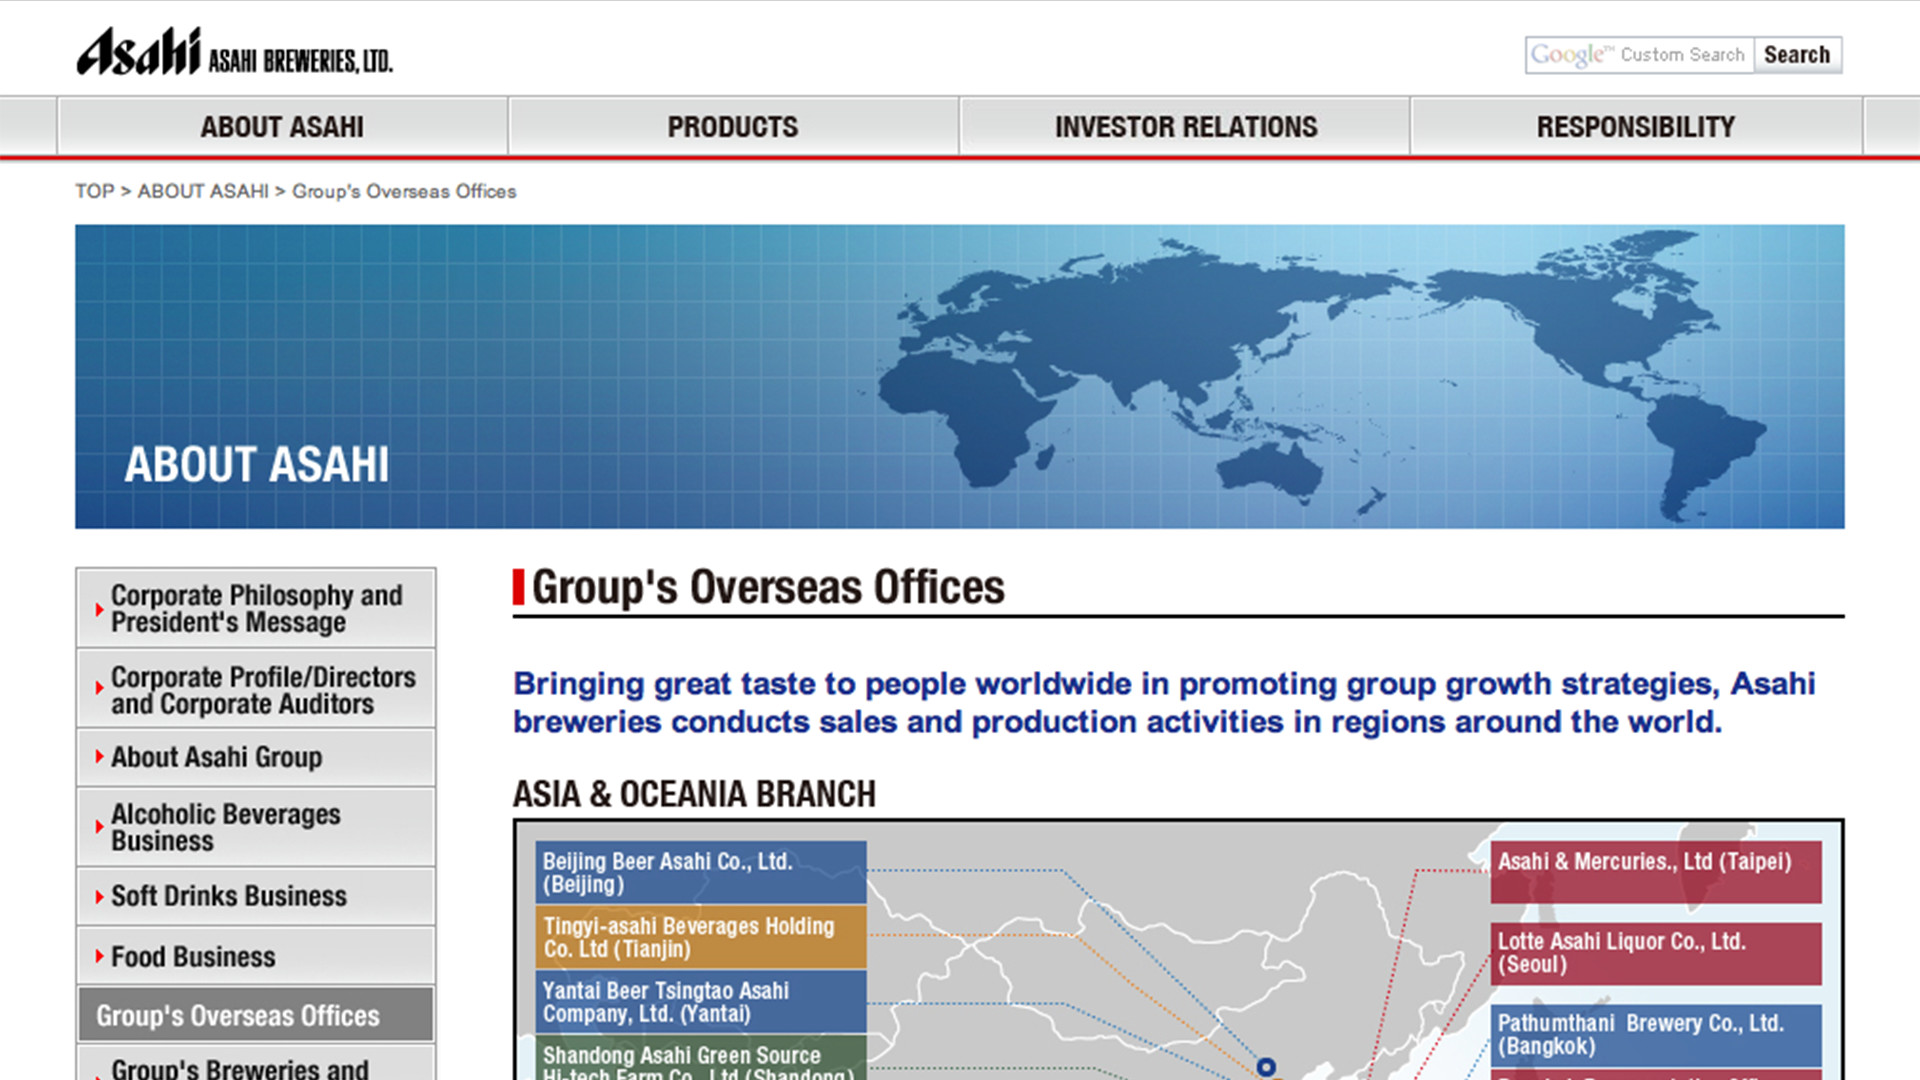Click the red arrow beside Soft Drinks Business

pos(99,896)
